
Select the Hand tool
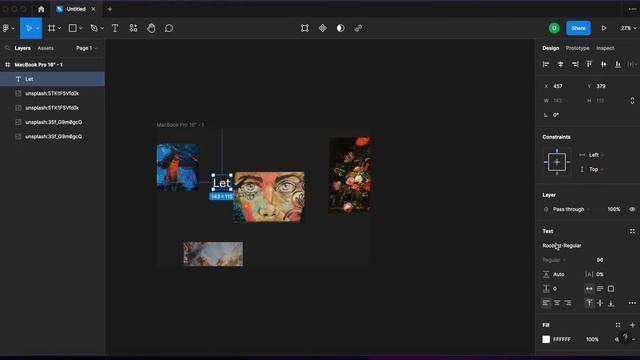point(151,28)
